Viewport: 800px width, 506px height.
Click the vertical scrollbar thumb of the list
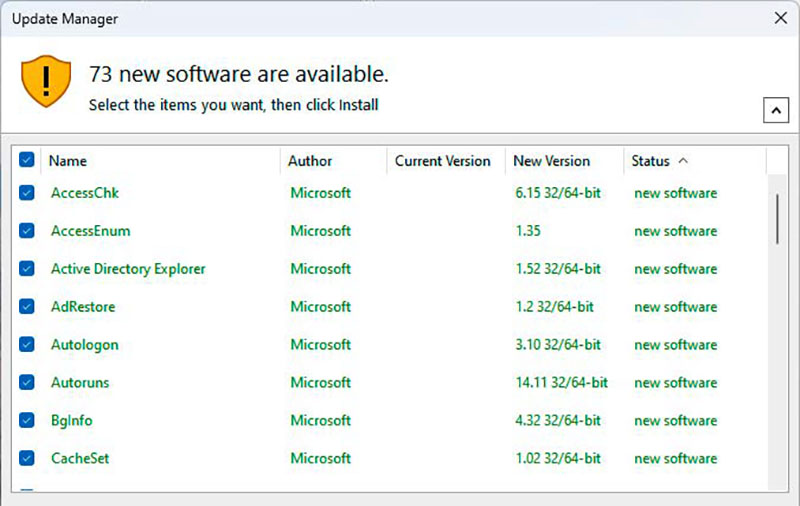tap(778, 219)
